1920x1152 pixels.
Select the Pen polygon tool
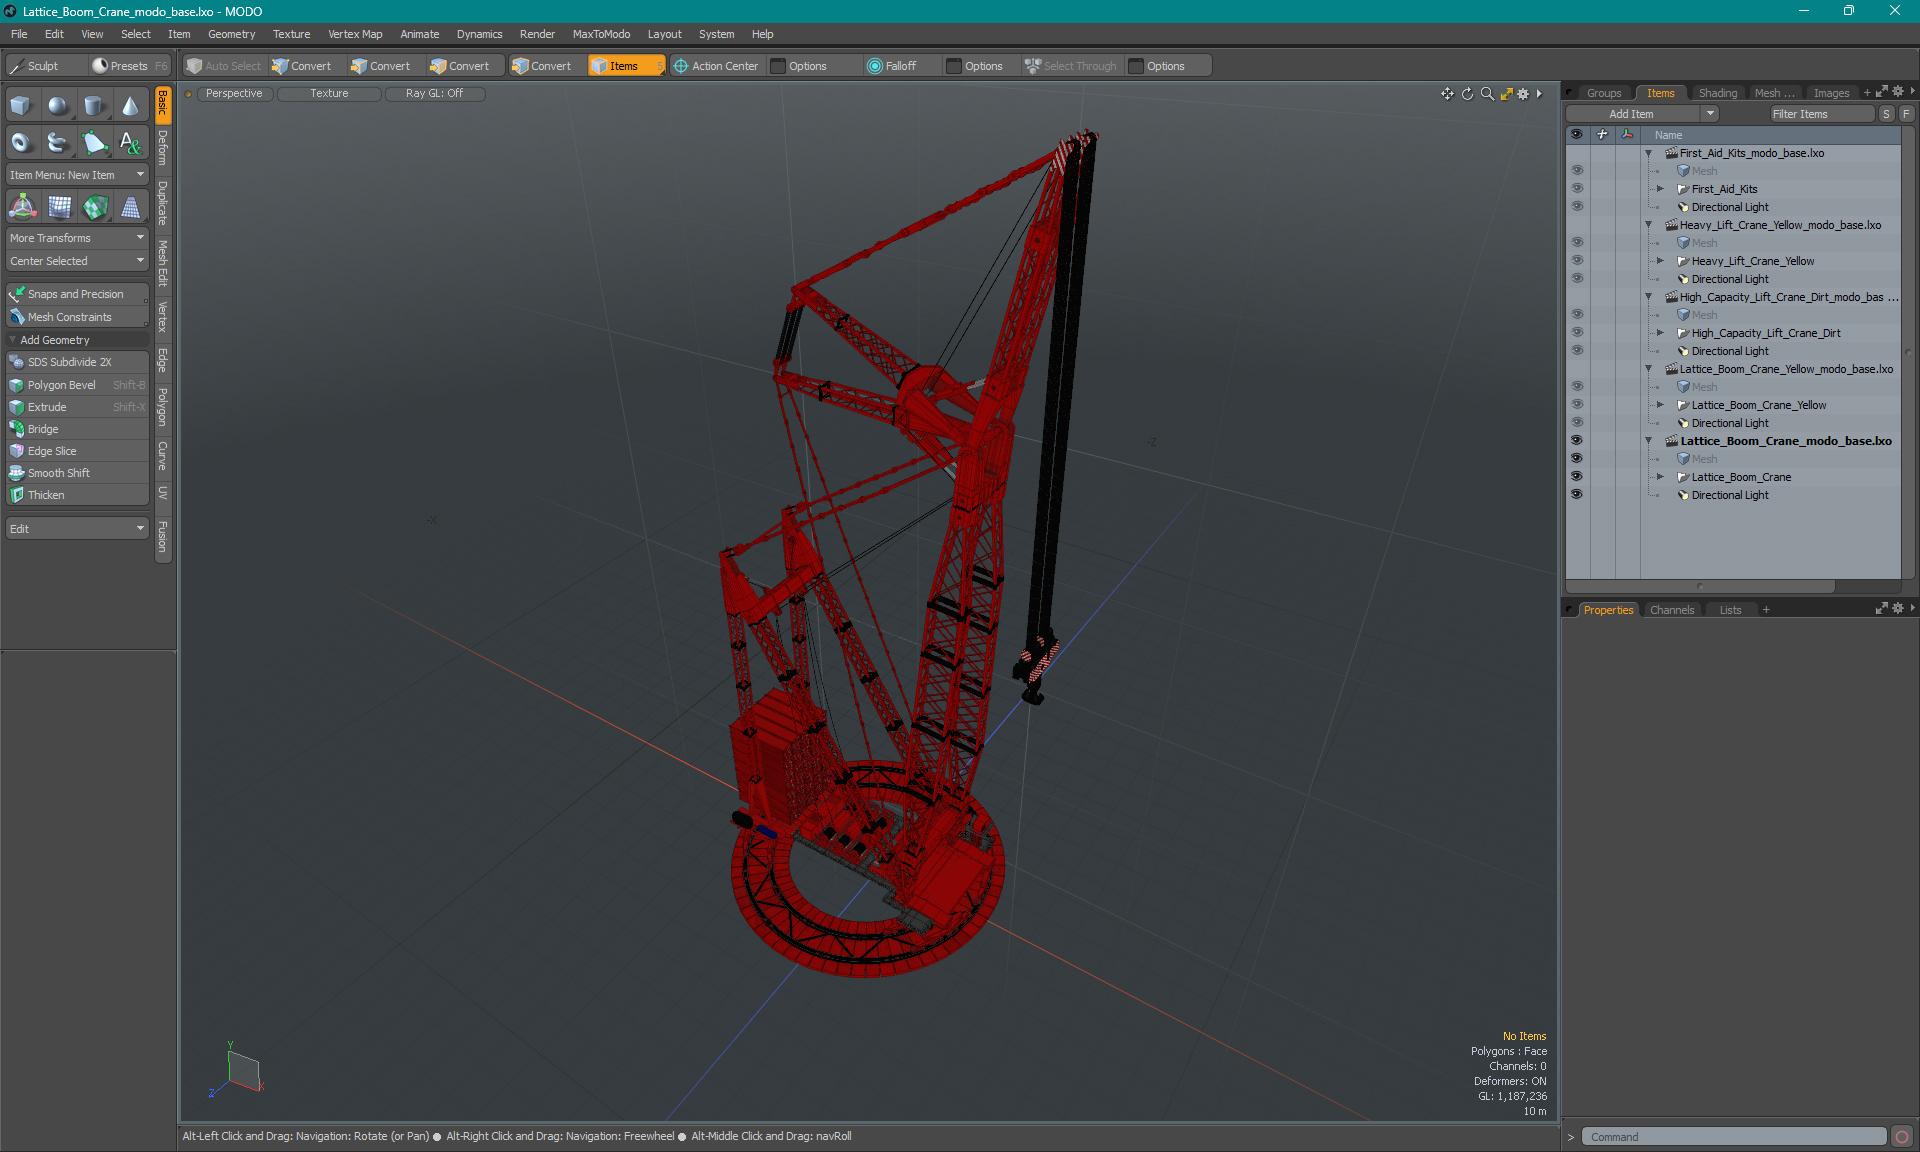tap(94, 143)
